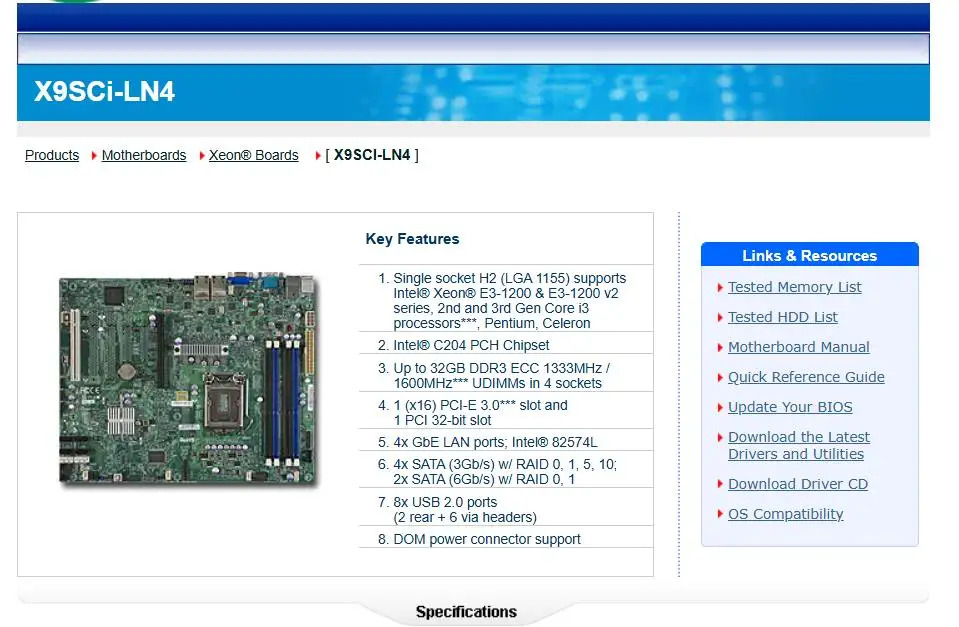The image size is (959, 627).
Task: Click the Key Features heading
Action: pyautogui.click(x=412, y=239)
